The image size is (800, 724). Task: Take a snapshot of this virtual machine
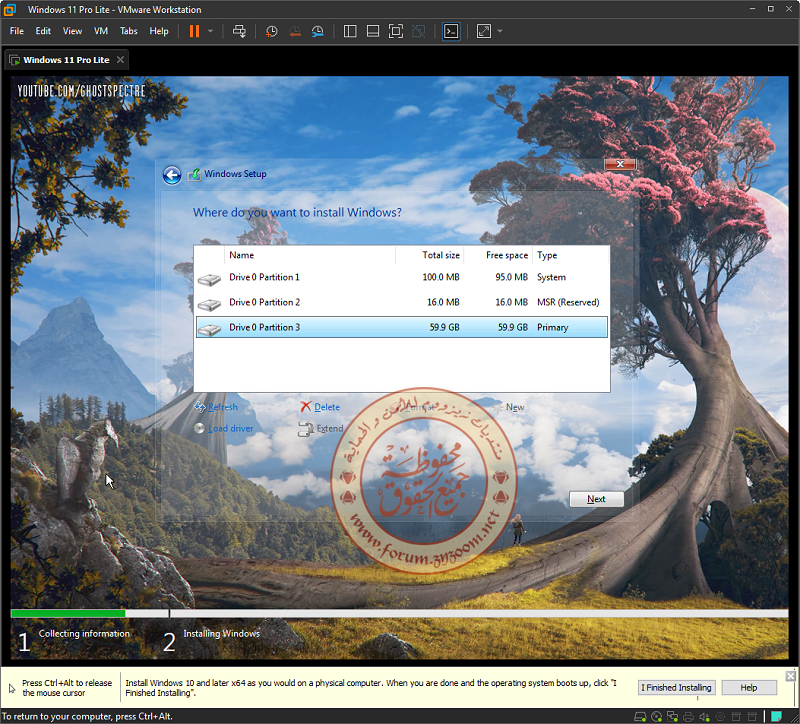pyautogui.click(x=271, y=31)
